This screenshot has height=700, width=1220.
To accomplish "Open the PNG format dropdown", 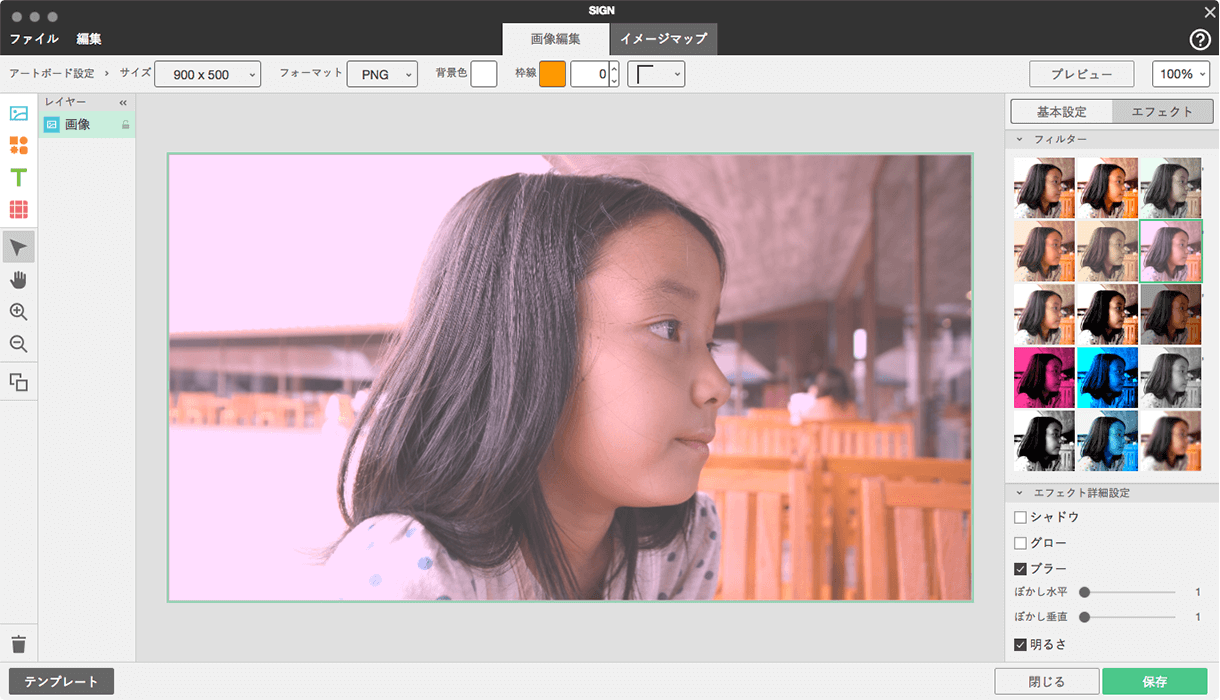I will click(382, 74).
